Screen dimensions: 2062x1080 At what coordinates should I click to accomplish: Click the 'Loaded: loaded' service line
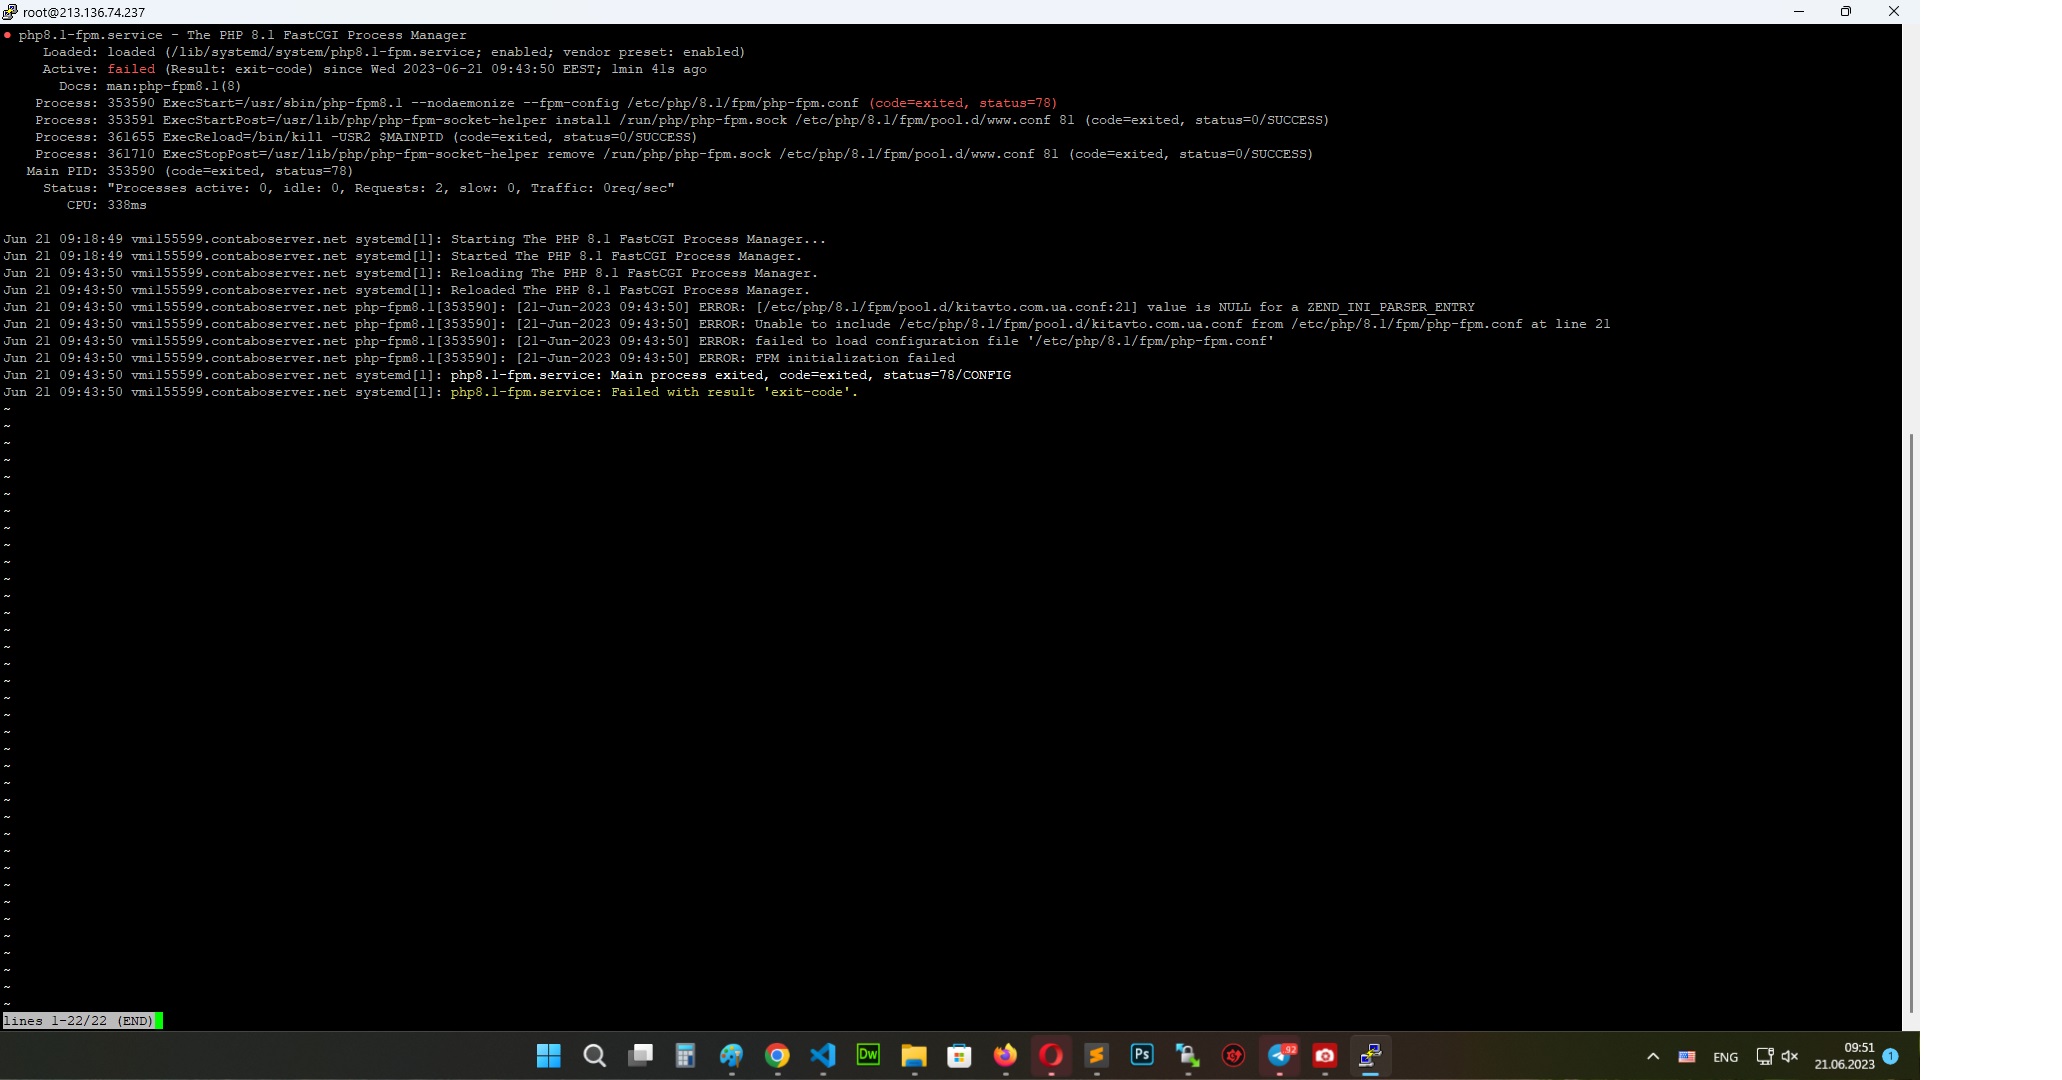394,52
